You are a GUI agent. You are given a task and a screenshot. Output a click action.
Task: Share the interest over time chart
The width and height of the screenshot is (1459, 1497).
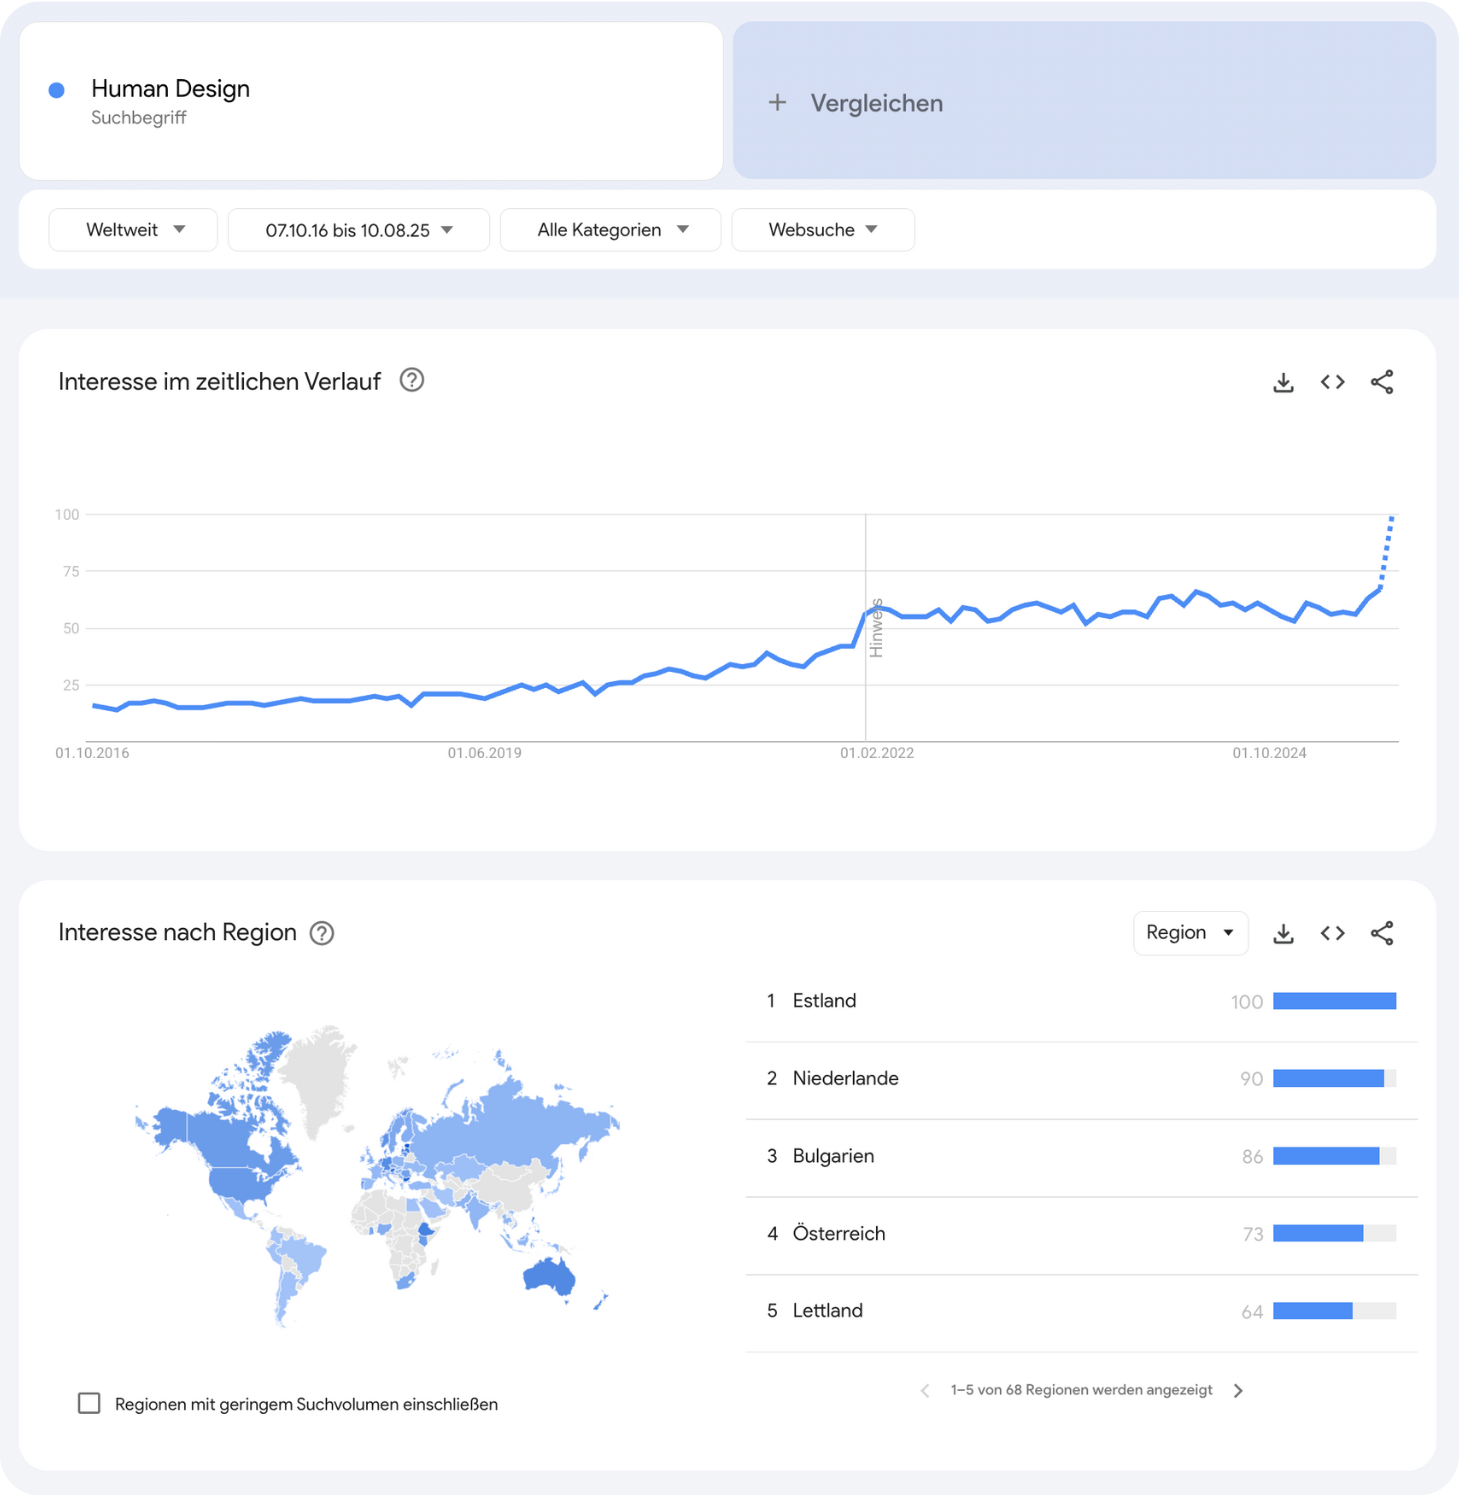1381,382
